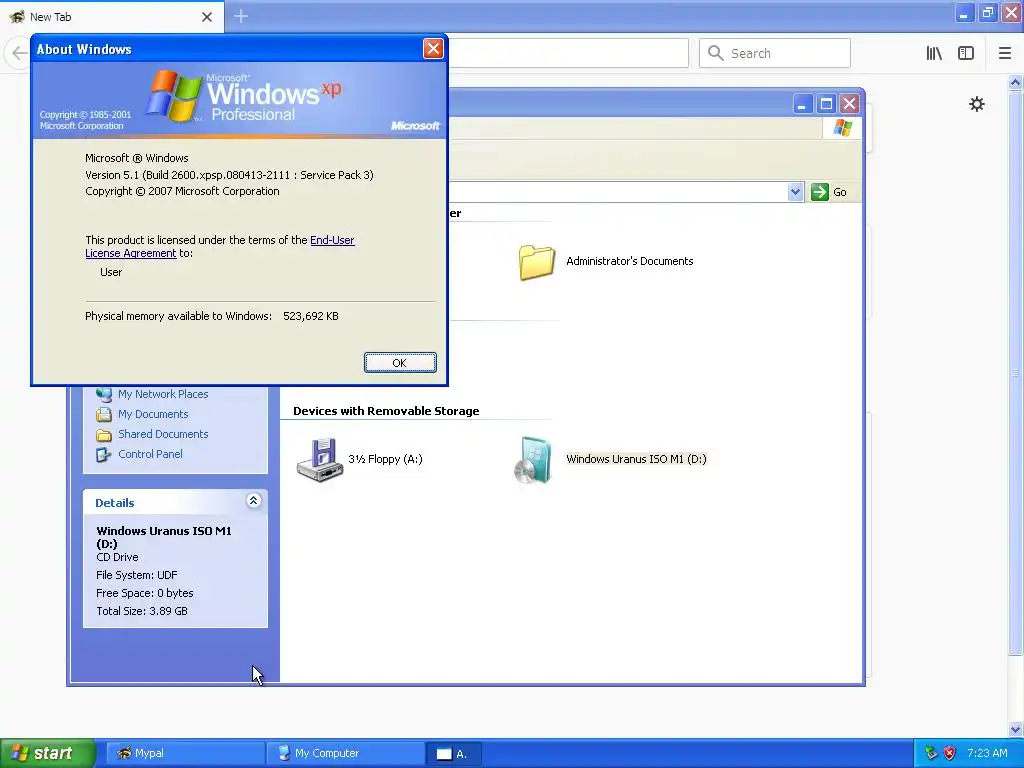
Task: Click the Administrator's Documents label
Action: pyautogui.click(x=630, y=261)
